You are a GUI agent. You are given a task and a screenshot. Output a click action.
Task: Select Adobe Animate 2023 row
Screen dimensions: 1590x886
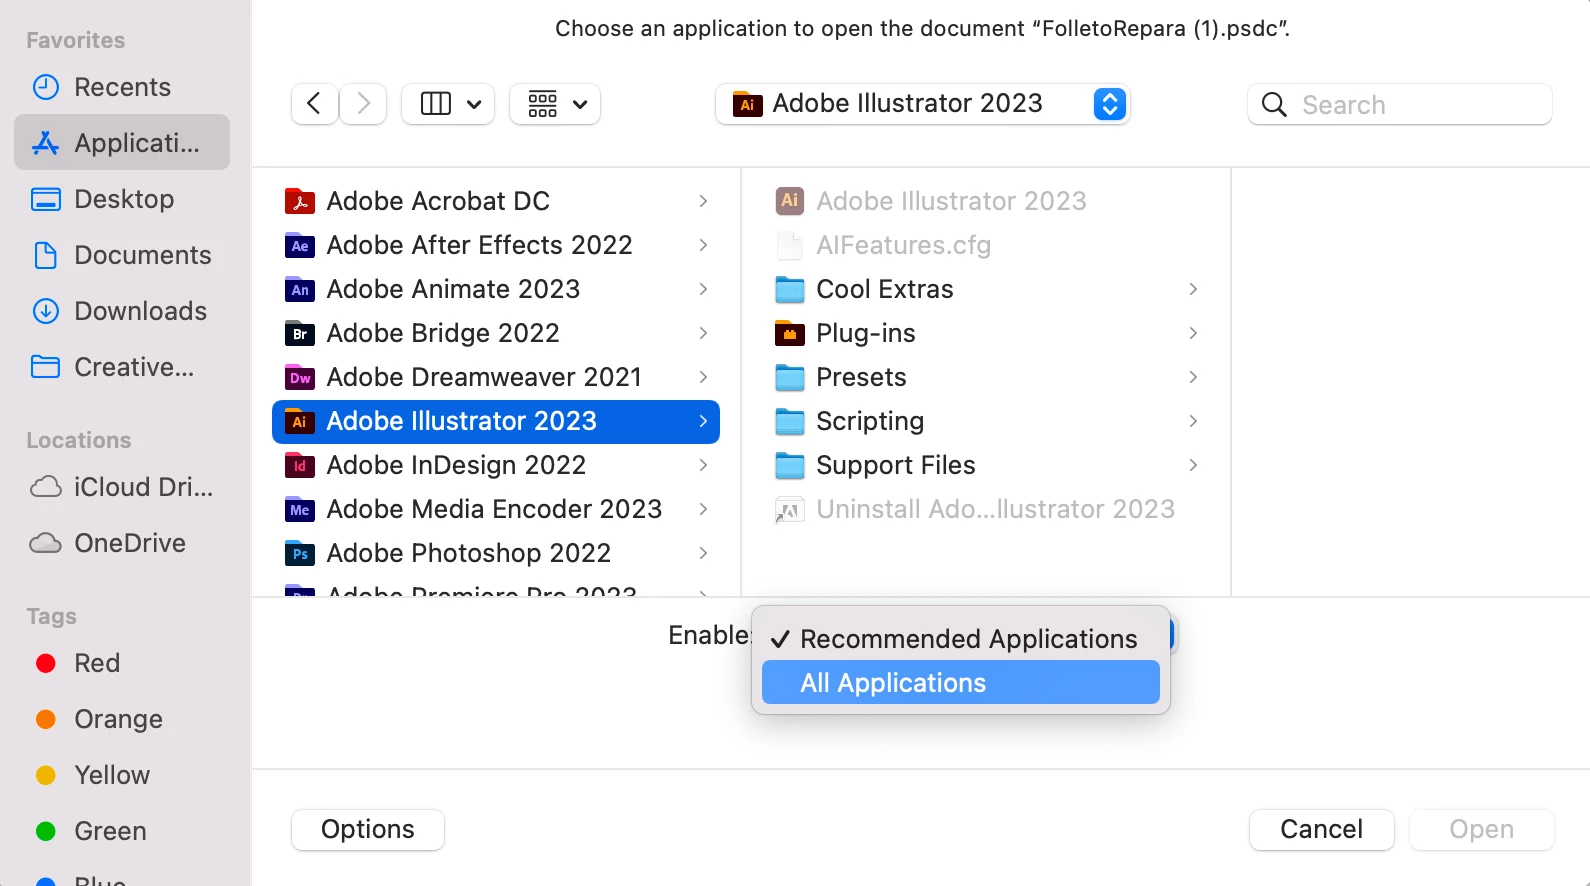496,289
